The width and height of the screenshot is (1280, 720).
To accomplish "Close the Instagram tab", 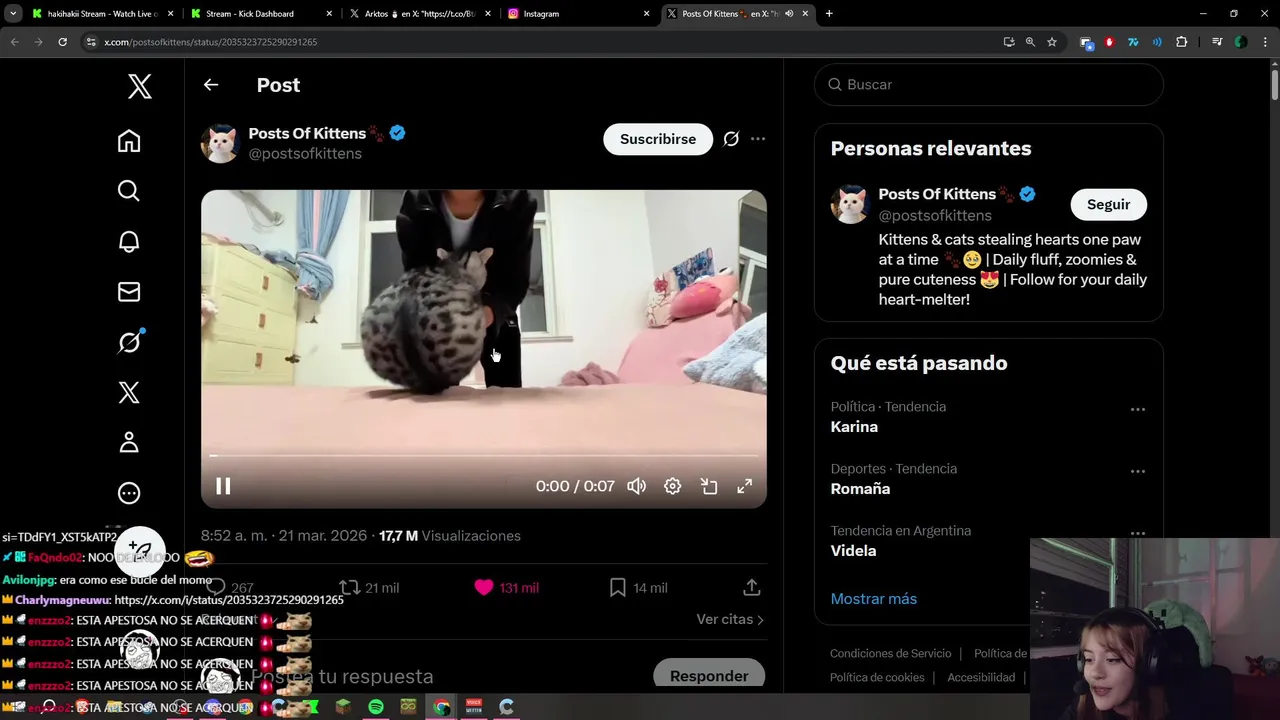I will (647, 14).
